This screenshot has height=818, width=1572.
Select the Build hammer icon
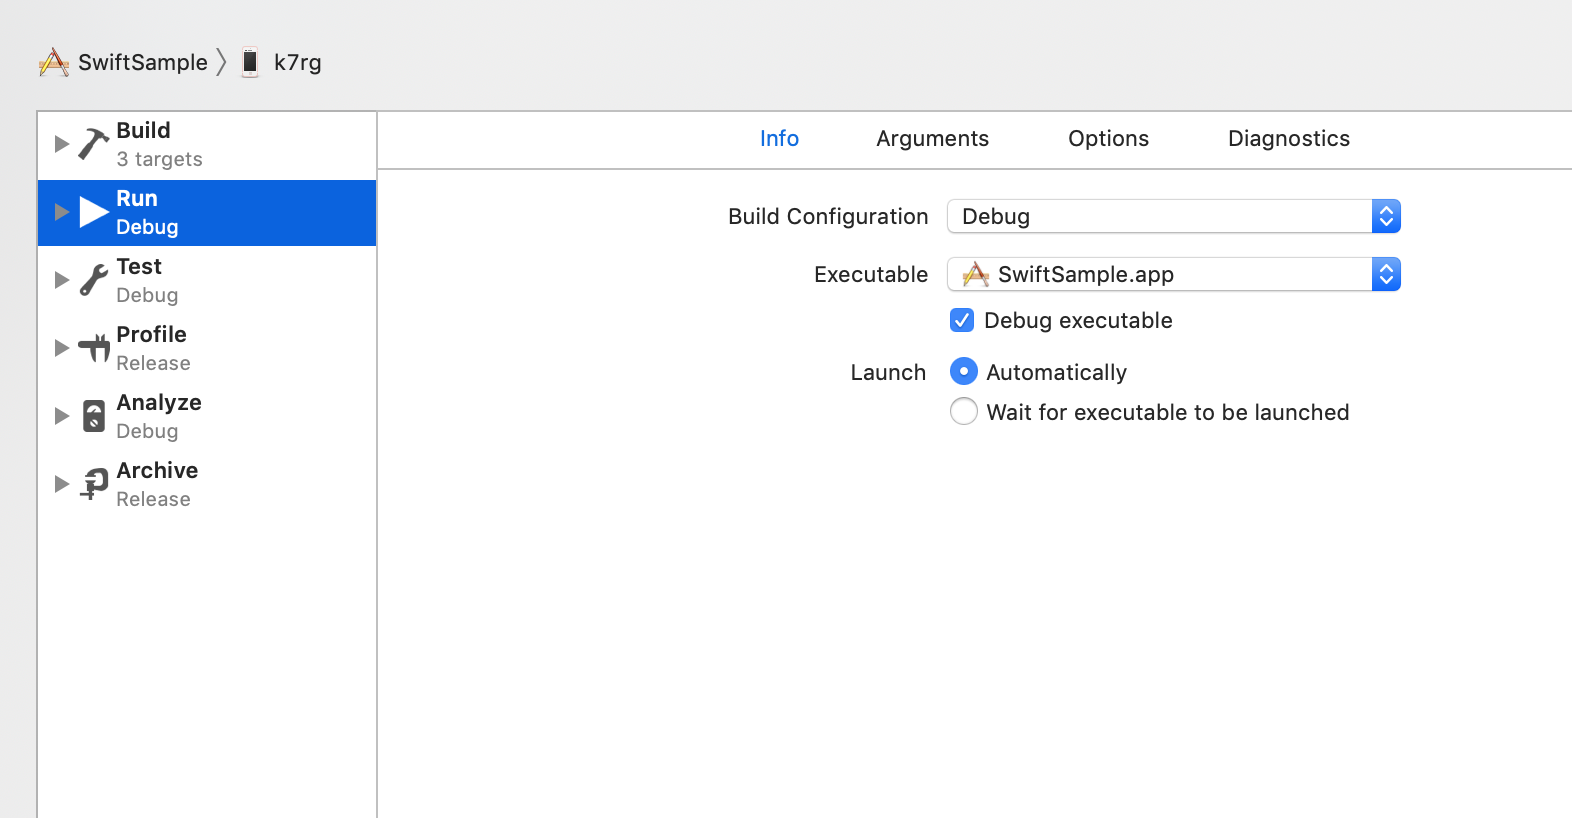(x=93, y=144)
